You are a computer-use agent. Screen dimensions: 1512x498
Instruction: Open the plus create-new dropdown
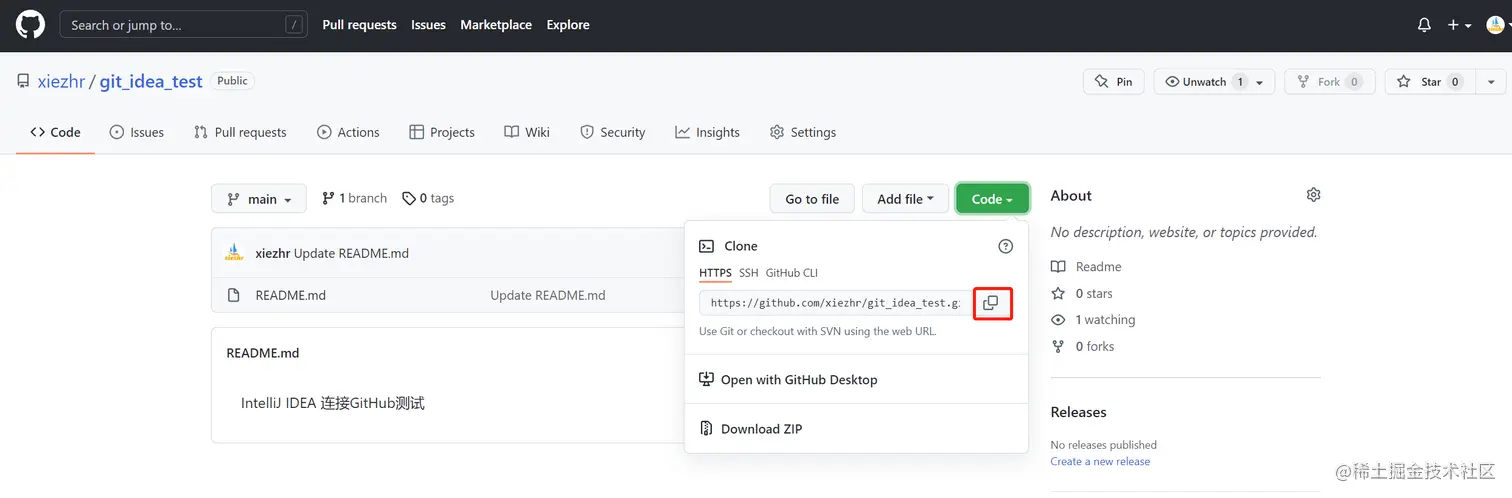click(x=1459, y=25)
